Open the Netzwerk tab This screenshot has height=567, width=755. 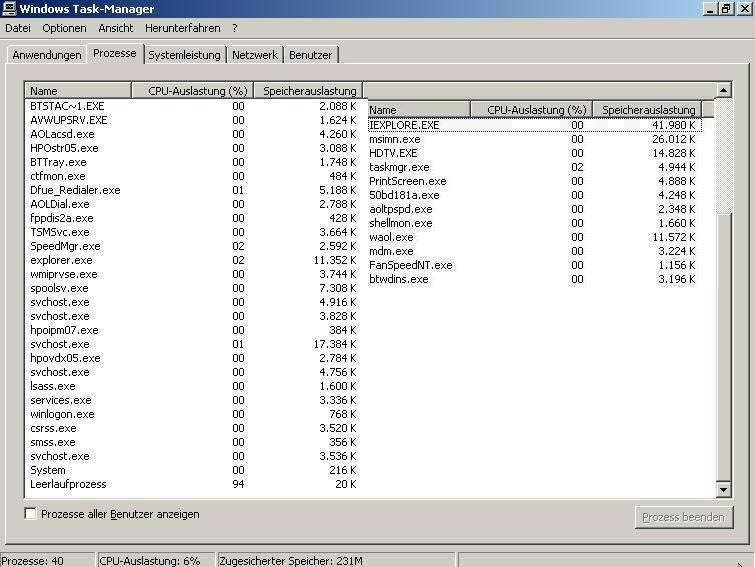click(x=255, y=55)
